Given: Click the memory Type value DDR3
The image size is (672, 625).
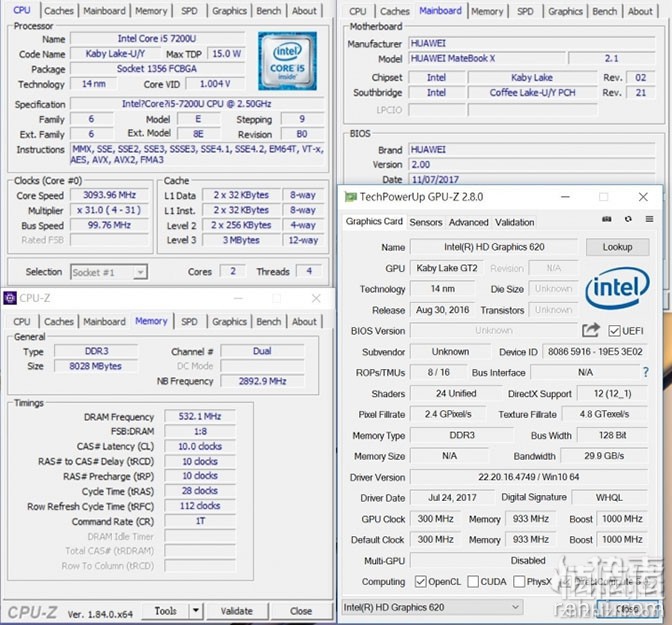Looking at the screenshot, I should [96, 351].
